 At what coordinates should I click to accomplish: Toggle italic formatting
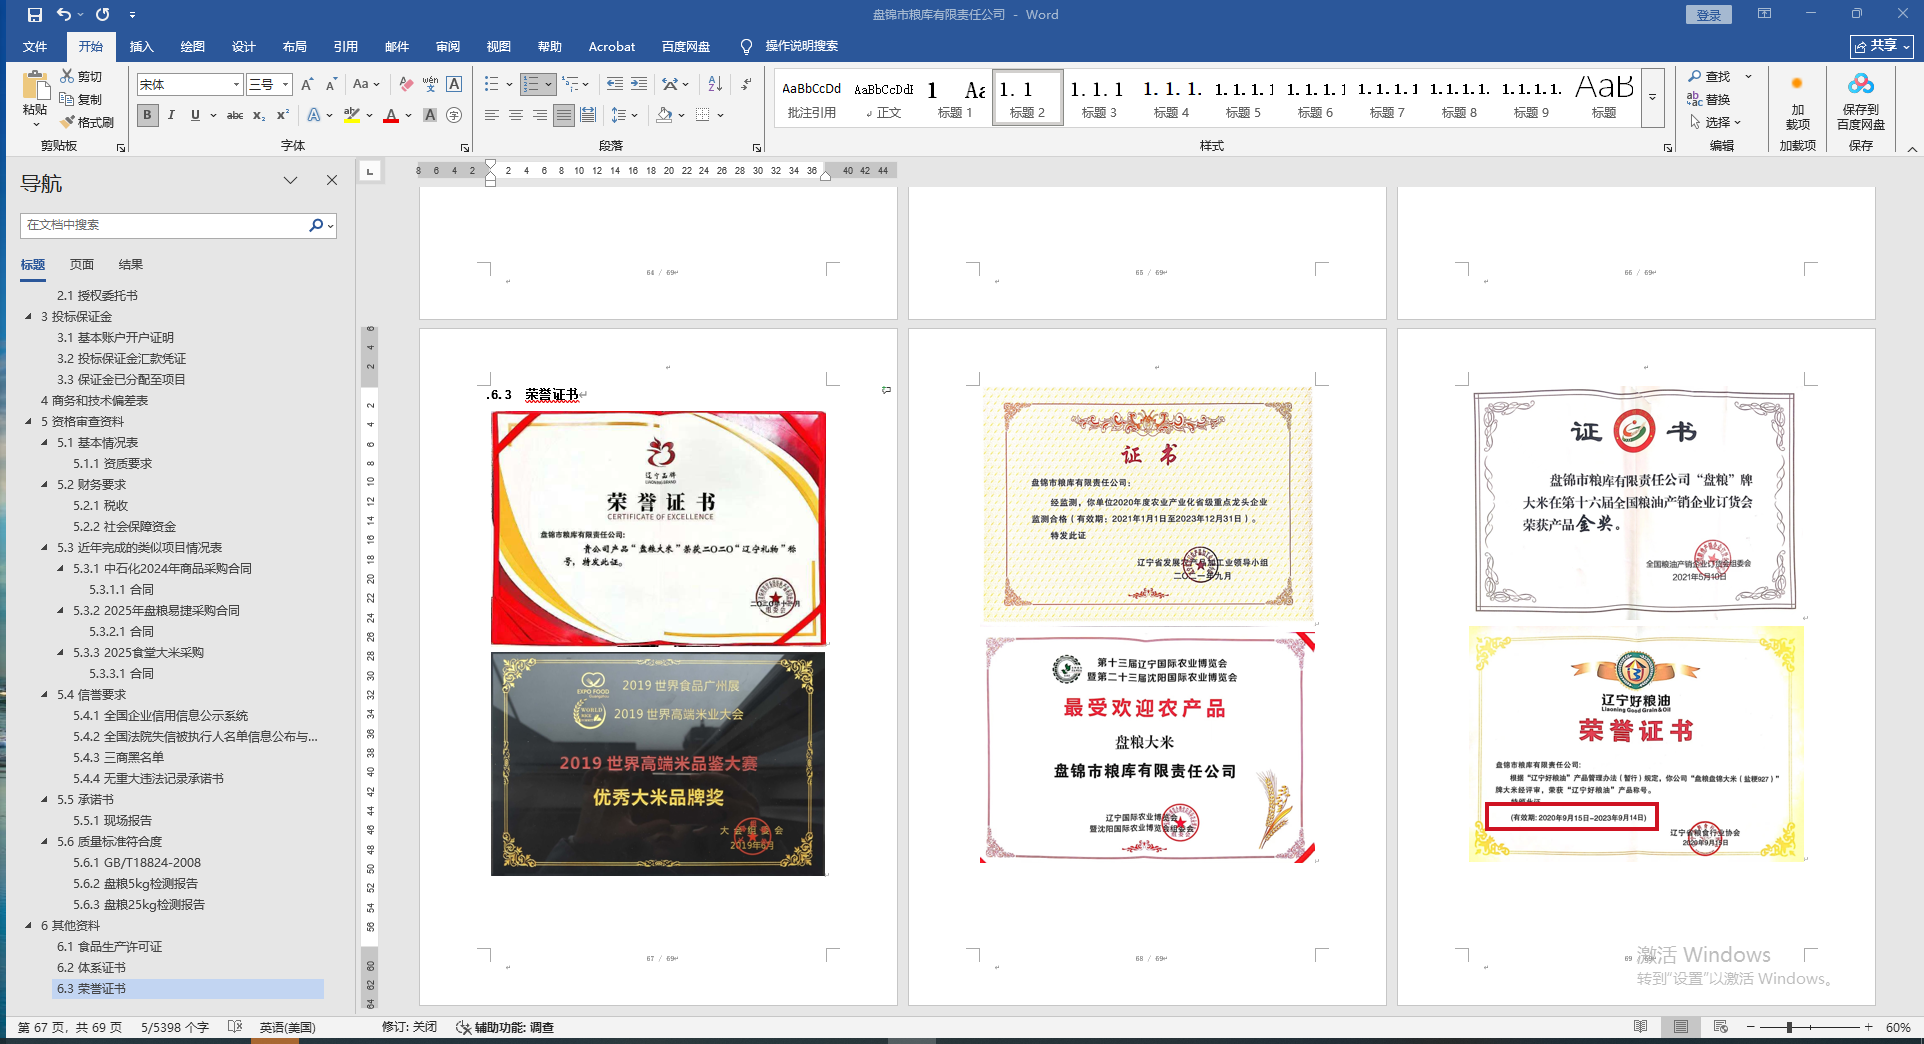[171, 116]
